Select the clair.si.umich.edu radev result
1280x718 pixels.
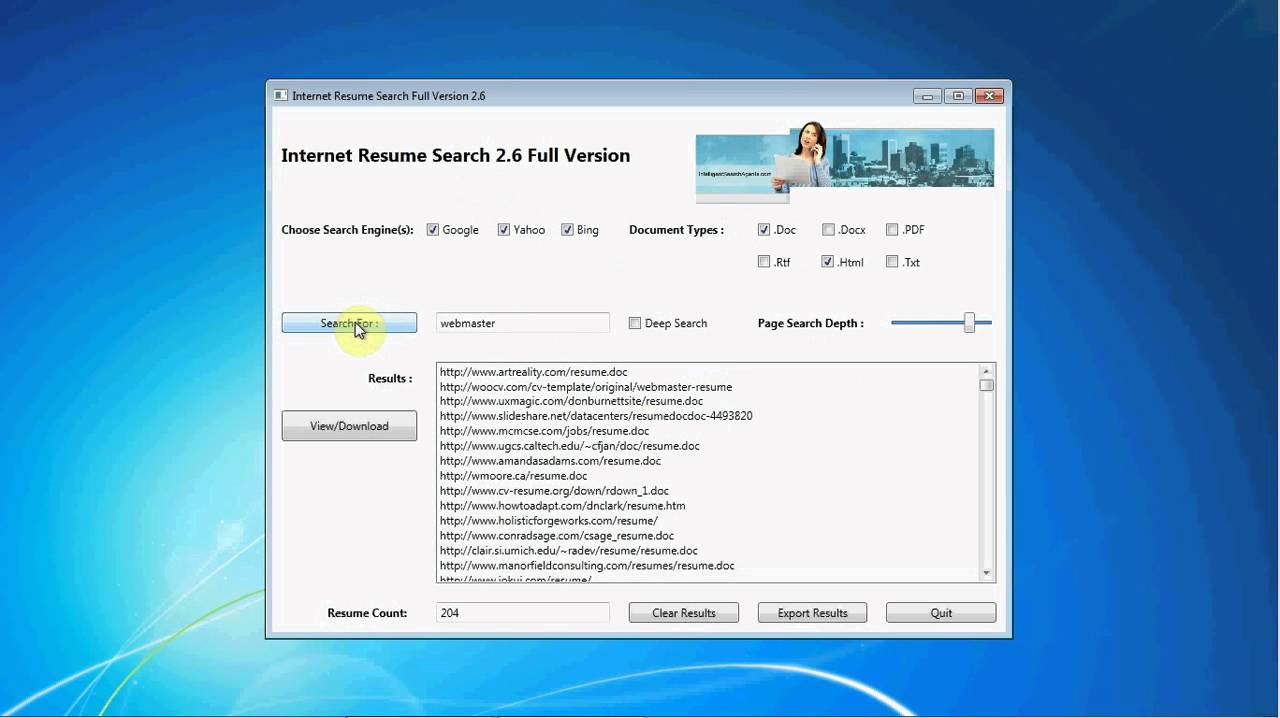[x=569, y=551]
